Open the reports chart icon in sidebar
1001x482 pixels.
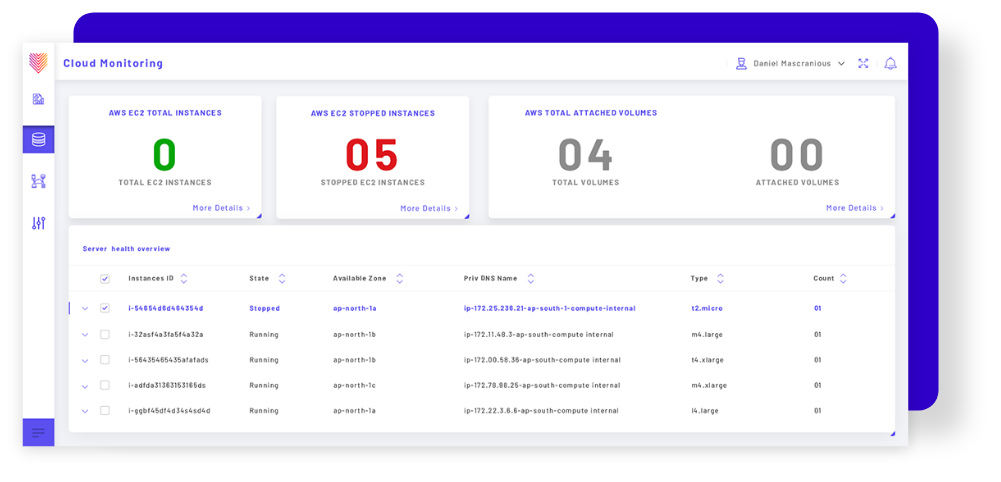38,99
